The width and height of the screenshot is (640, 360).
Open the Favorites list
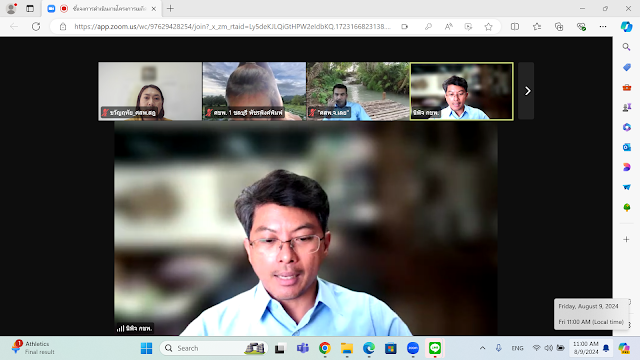click(537, 27)
